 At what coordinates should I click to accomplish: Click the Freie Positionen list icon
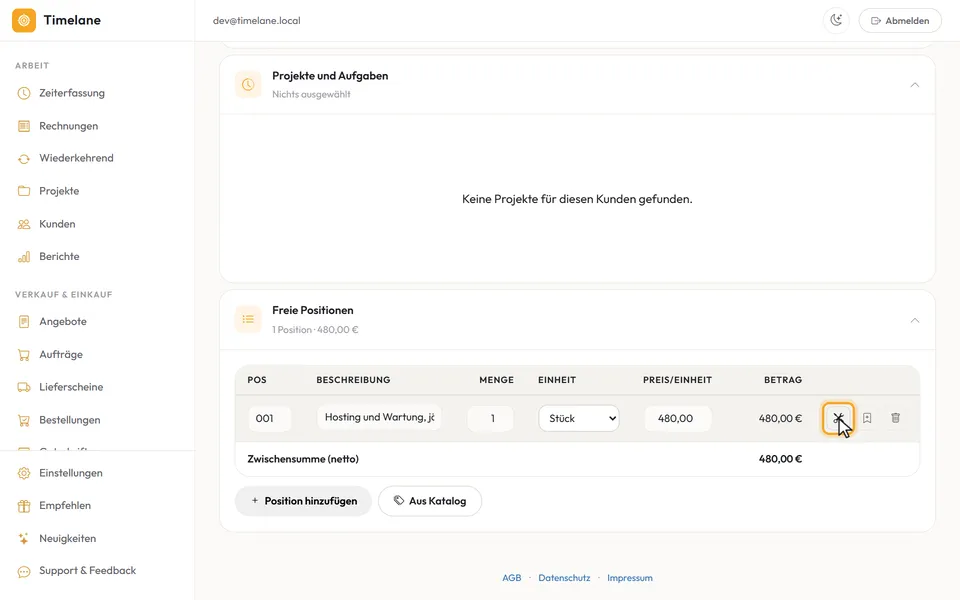(248, 319)
